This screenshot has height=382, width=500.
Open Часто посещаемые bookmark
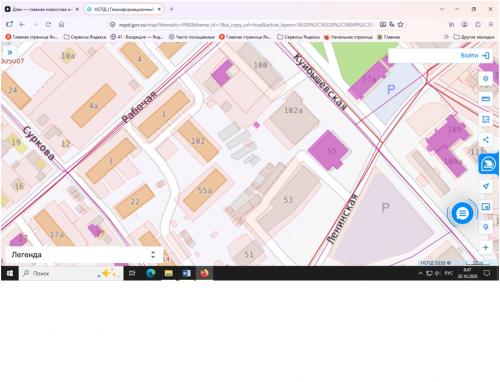point(192,37)
